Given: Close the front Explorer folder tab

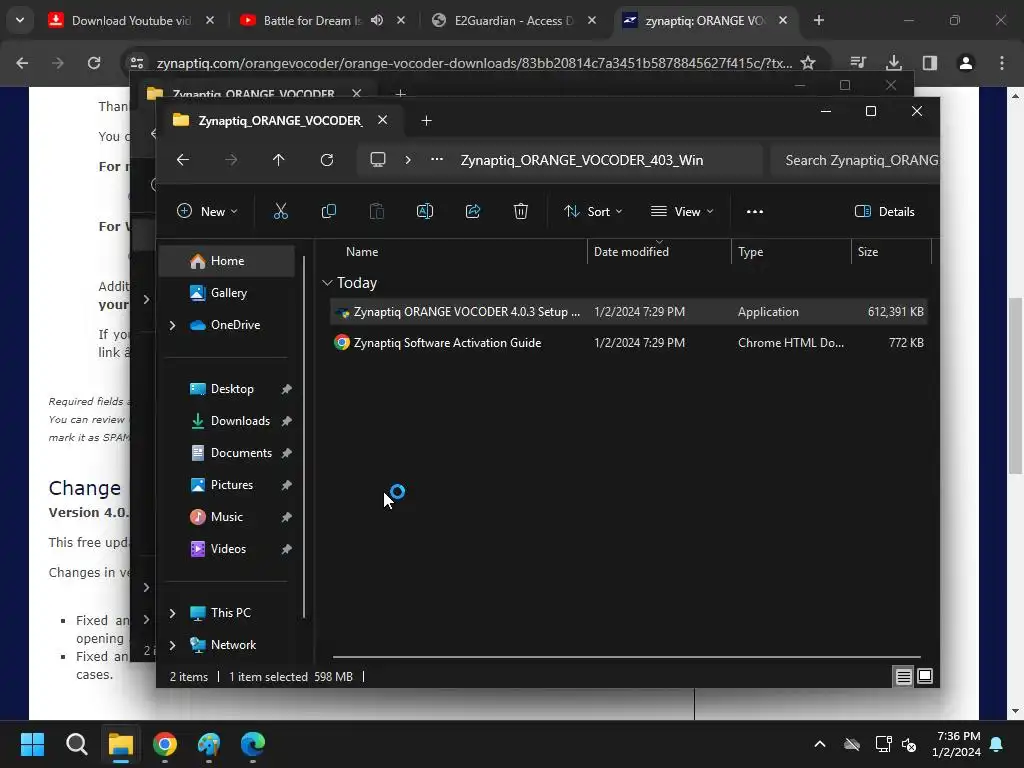Looking at the screenshot, I should 383,120.
